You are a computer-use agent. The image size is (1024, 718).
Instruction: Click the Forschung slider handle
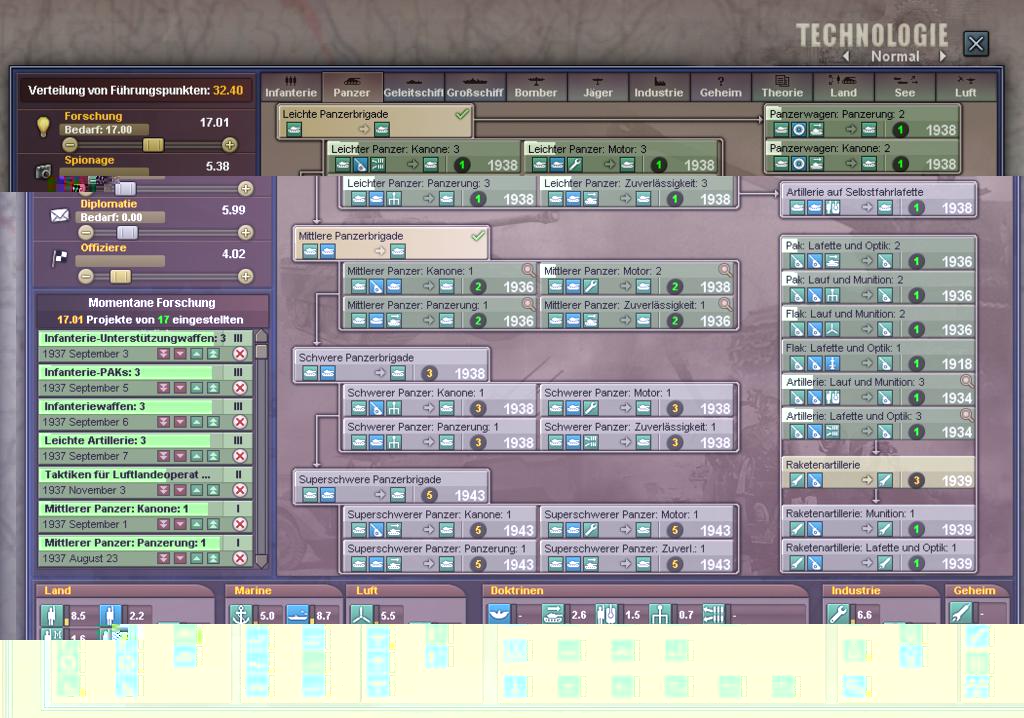(x=153, y=144)
